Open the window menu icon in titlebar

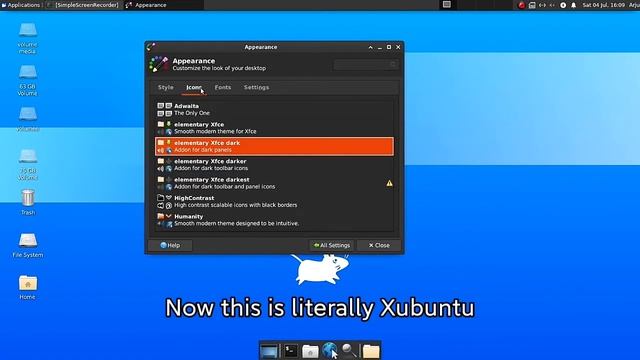tap(151, 47)
